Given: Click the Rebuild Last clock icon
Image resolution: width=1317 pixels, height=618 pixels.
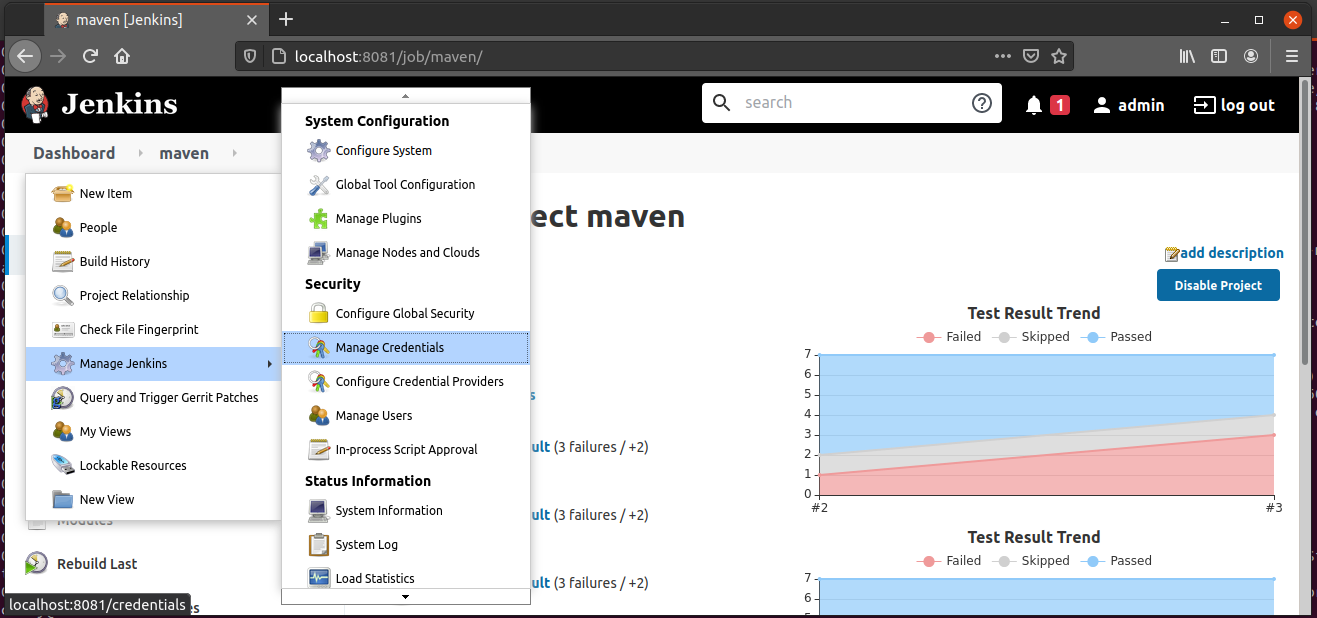Looking at the screenshot, I should [x=36, y=563].
